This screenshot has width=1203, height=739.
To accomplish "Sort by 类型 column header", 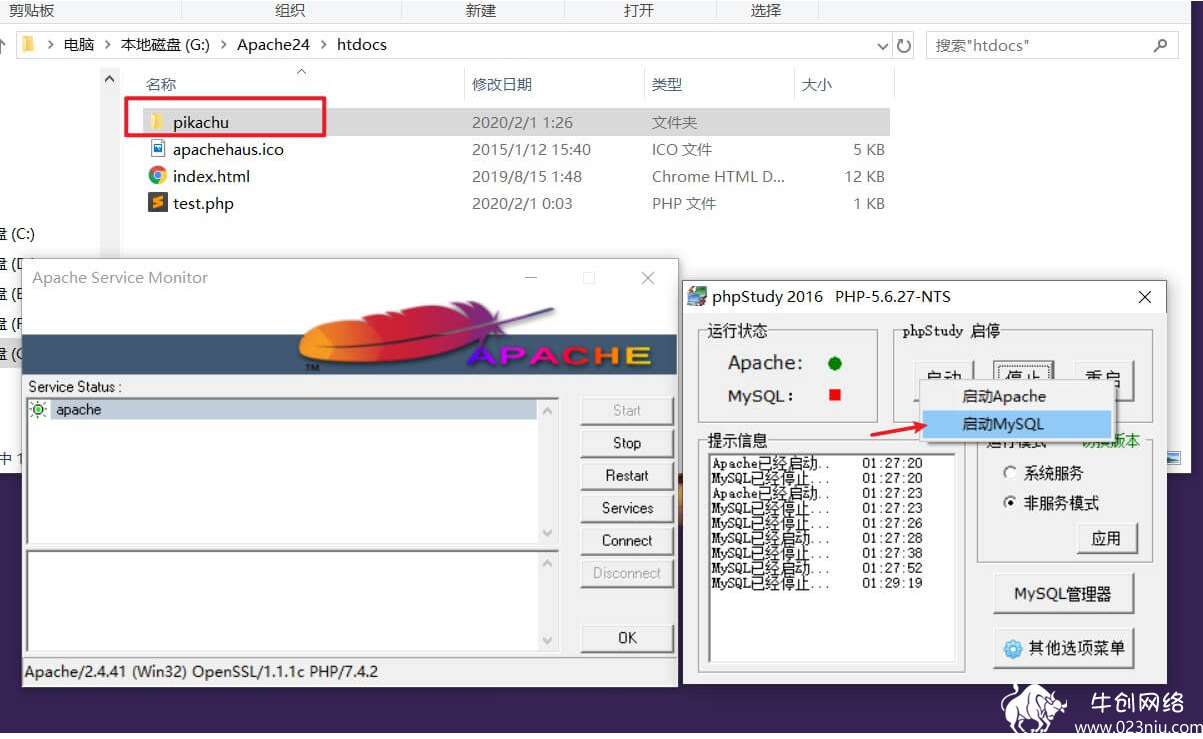I will (x=667, y=85).
